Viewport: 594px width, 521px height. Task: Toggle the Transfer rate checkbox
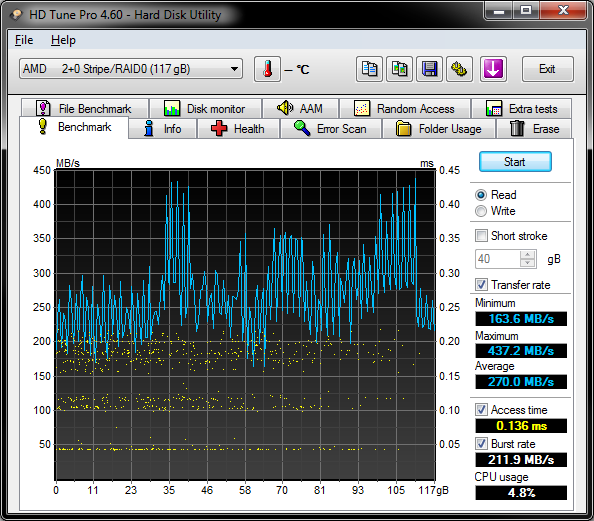tap(481, 285)
